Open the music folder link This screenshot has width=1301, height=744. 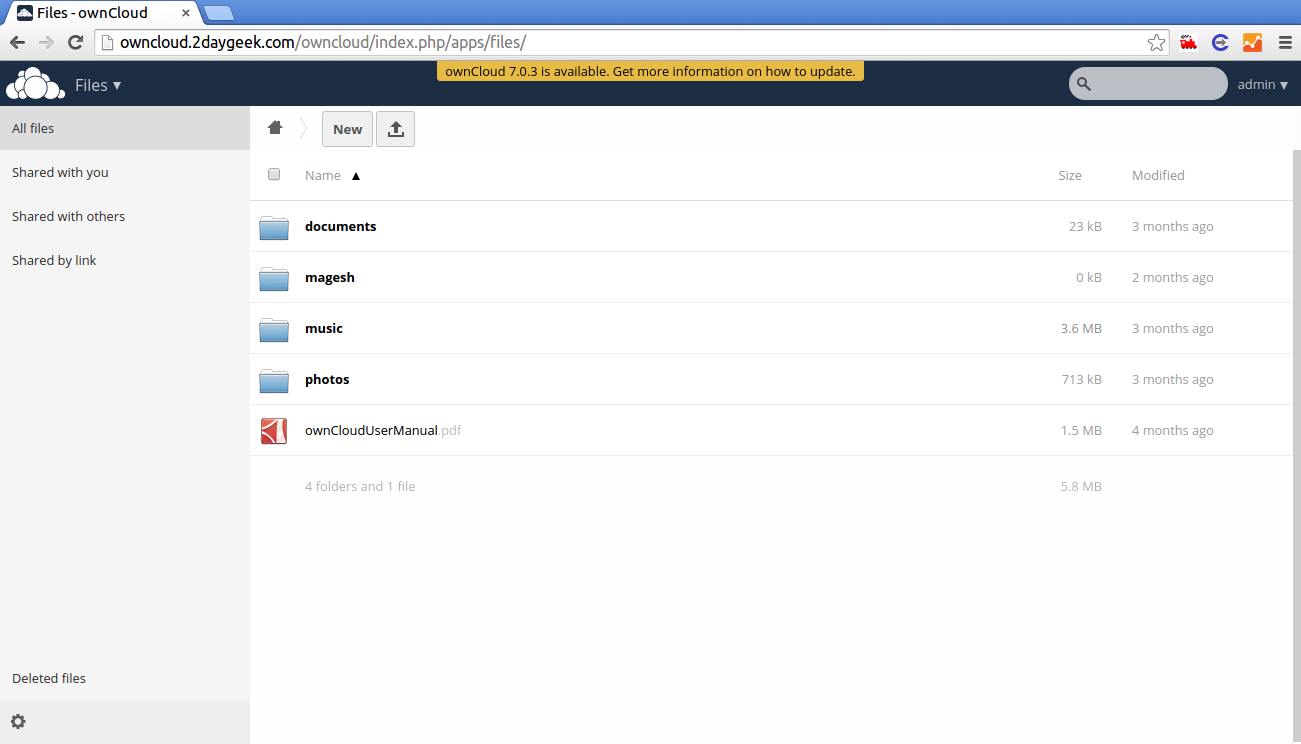324,328
